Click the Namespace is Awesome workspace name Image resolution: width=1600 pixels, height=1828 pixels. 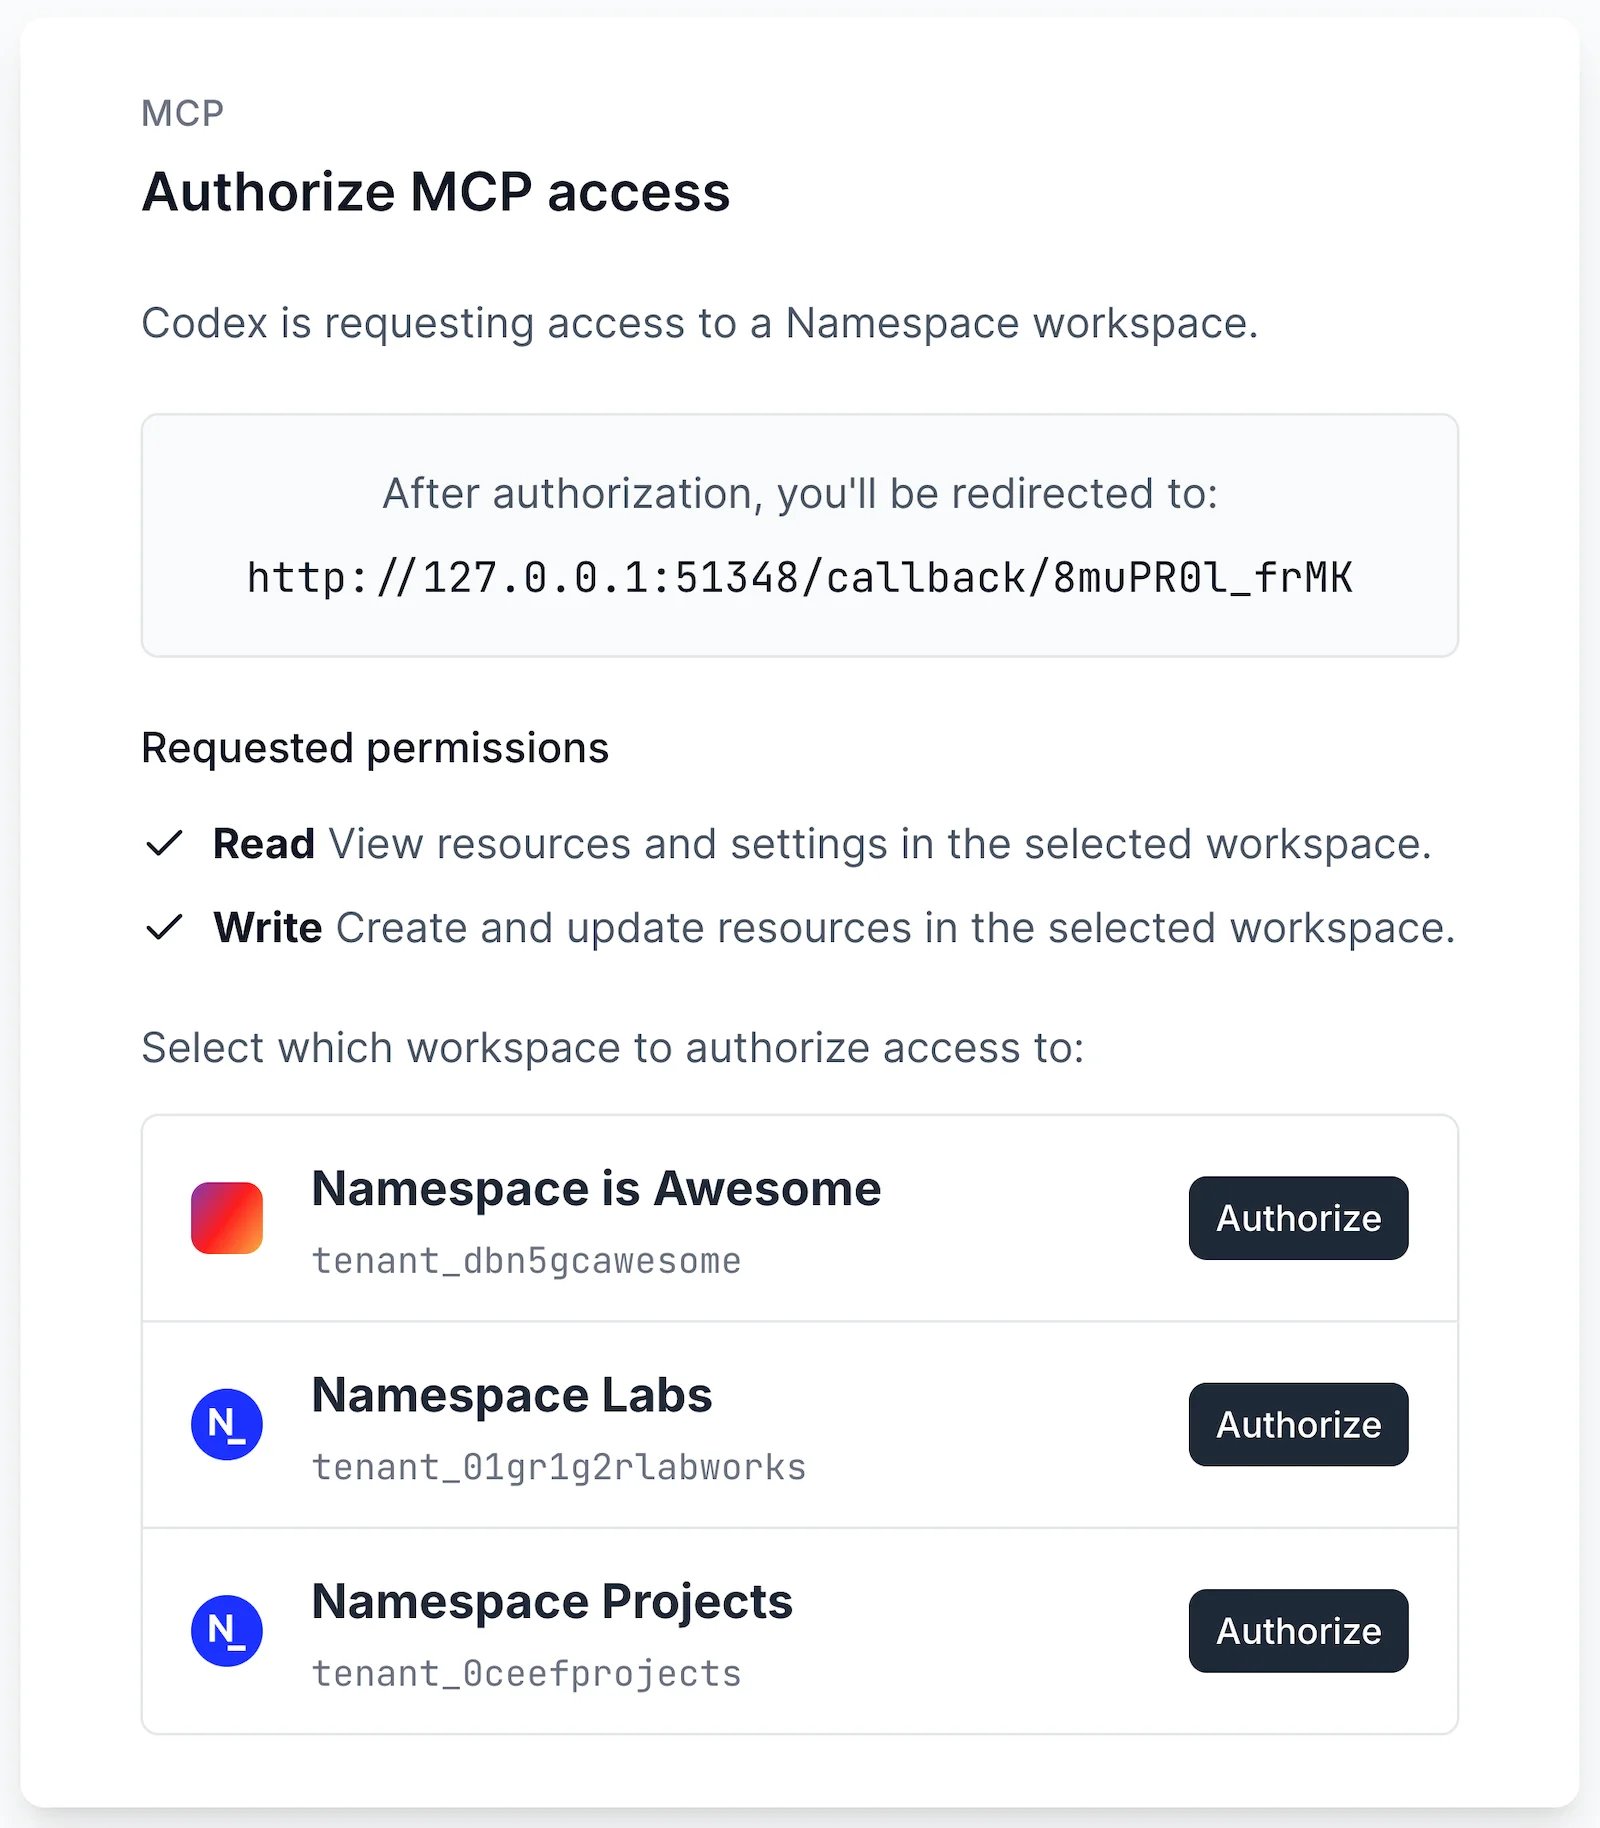click(x=596, y=1189)
